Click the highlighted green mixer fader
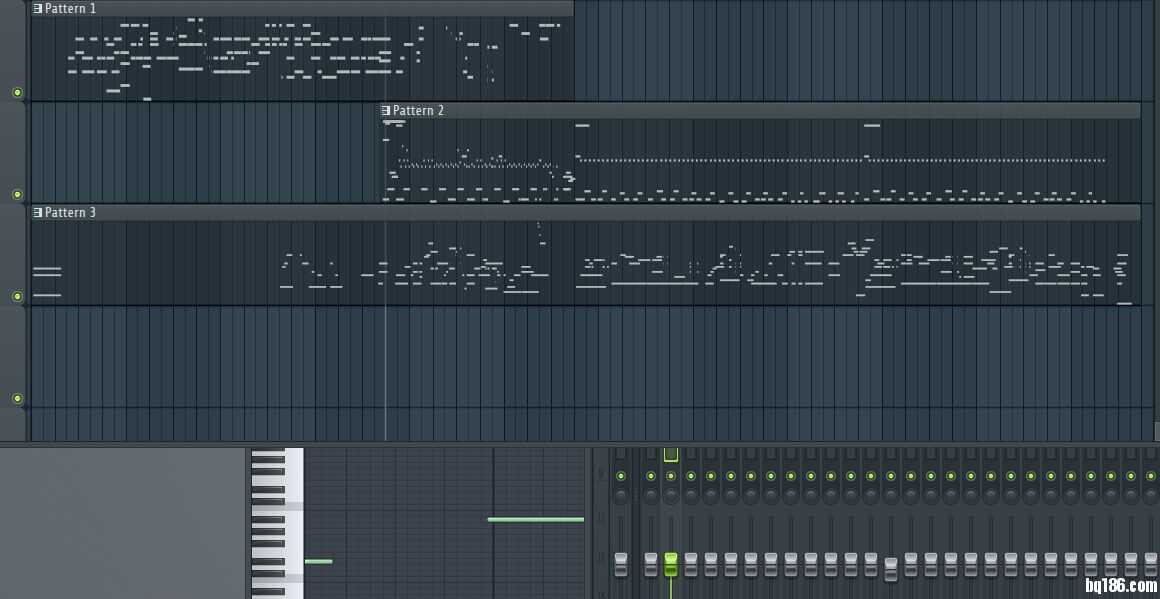Viewport: 1160px width, 599px height. [671, 564]
